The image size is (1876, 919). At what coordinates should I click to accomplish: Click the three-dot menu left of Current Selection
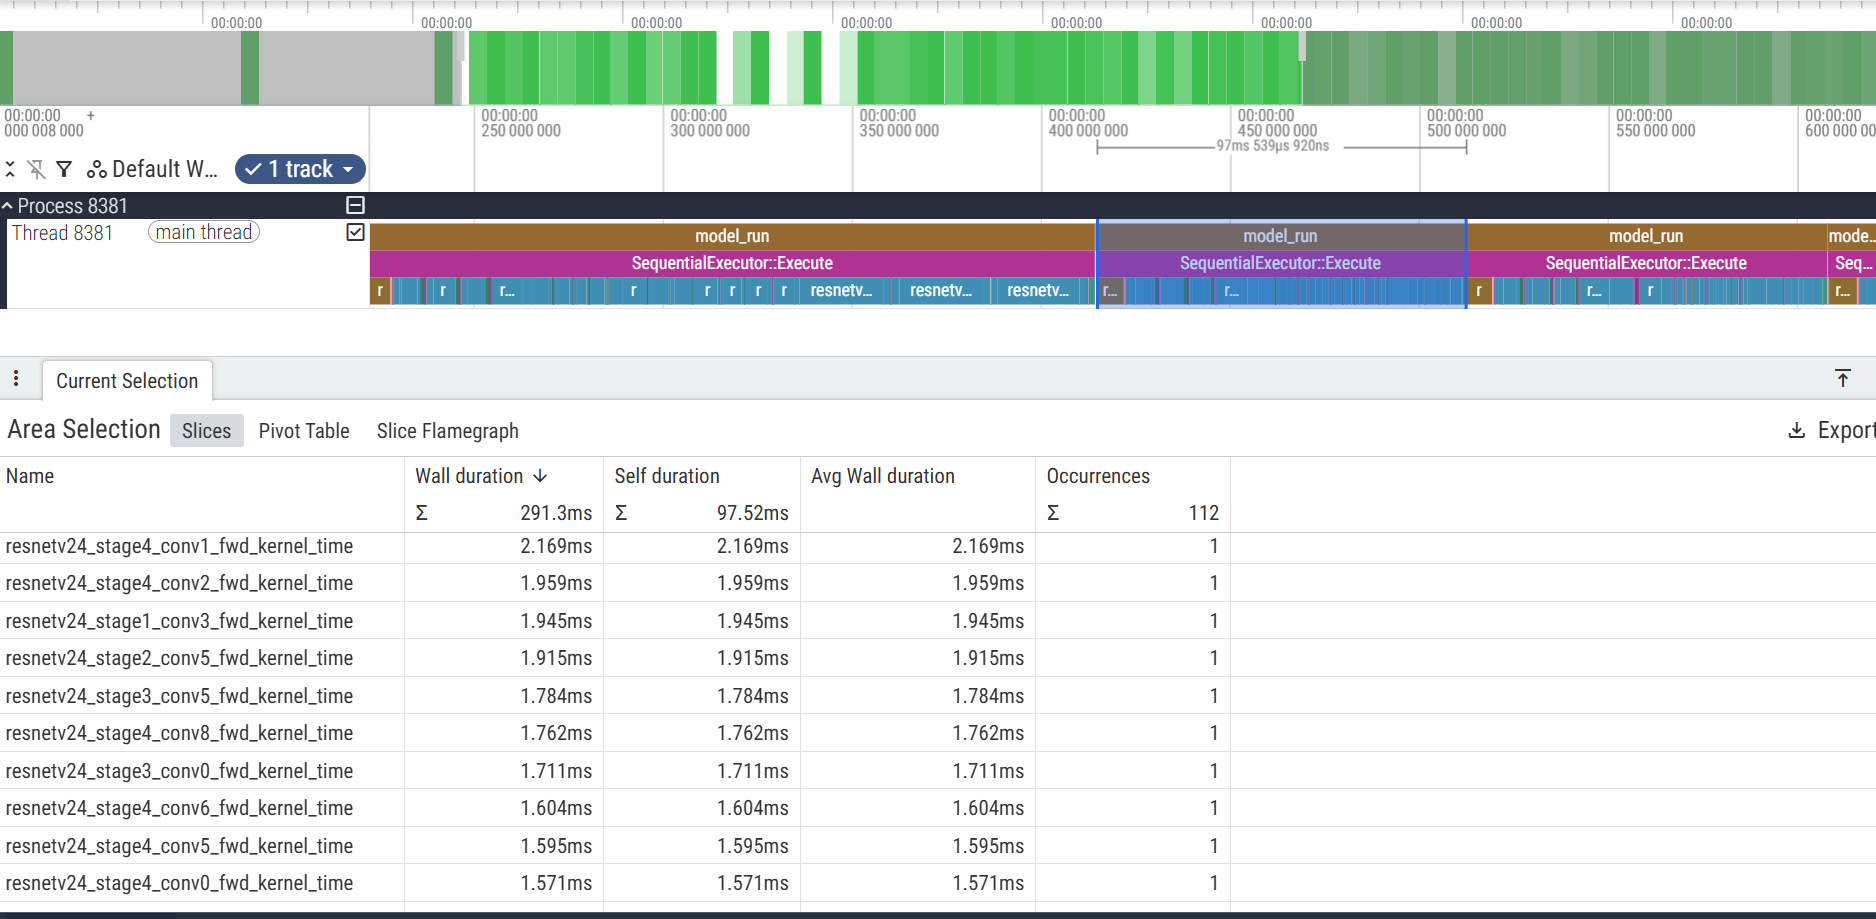(x=16, y=379)
